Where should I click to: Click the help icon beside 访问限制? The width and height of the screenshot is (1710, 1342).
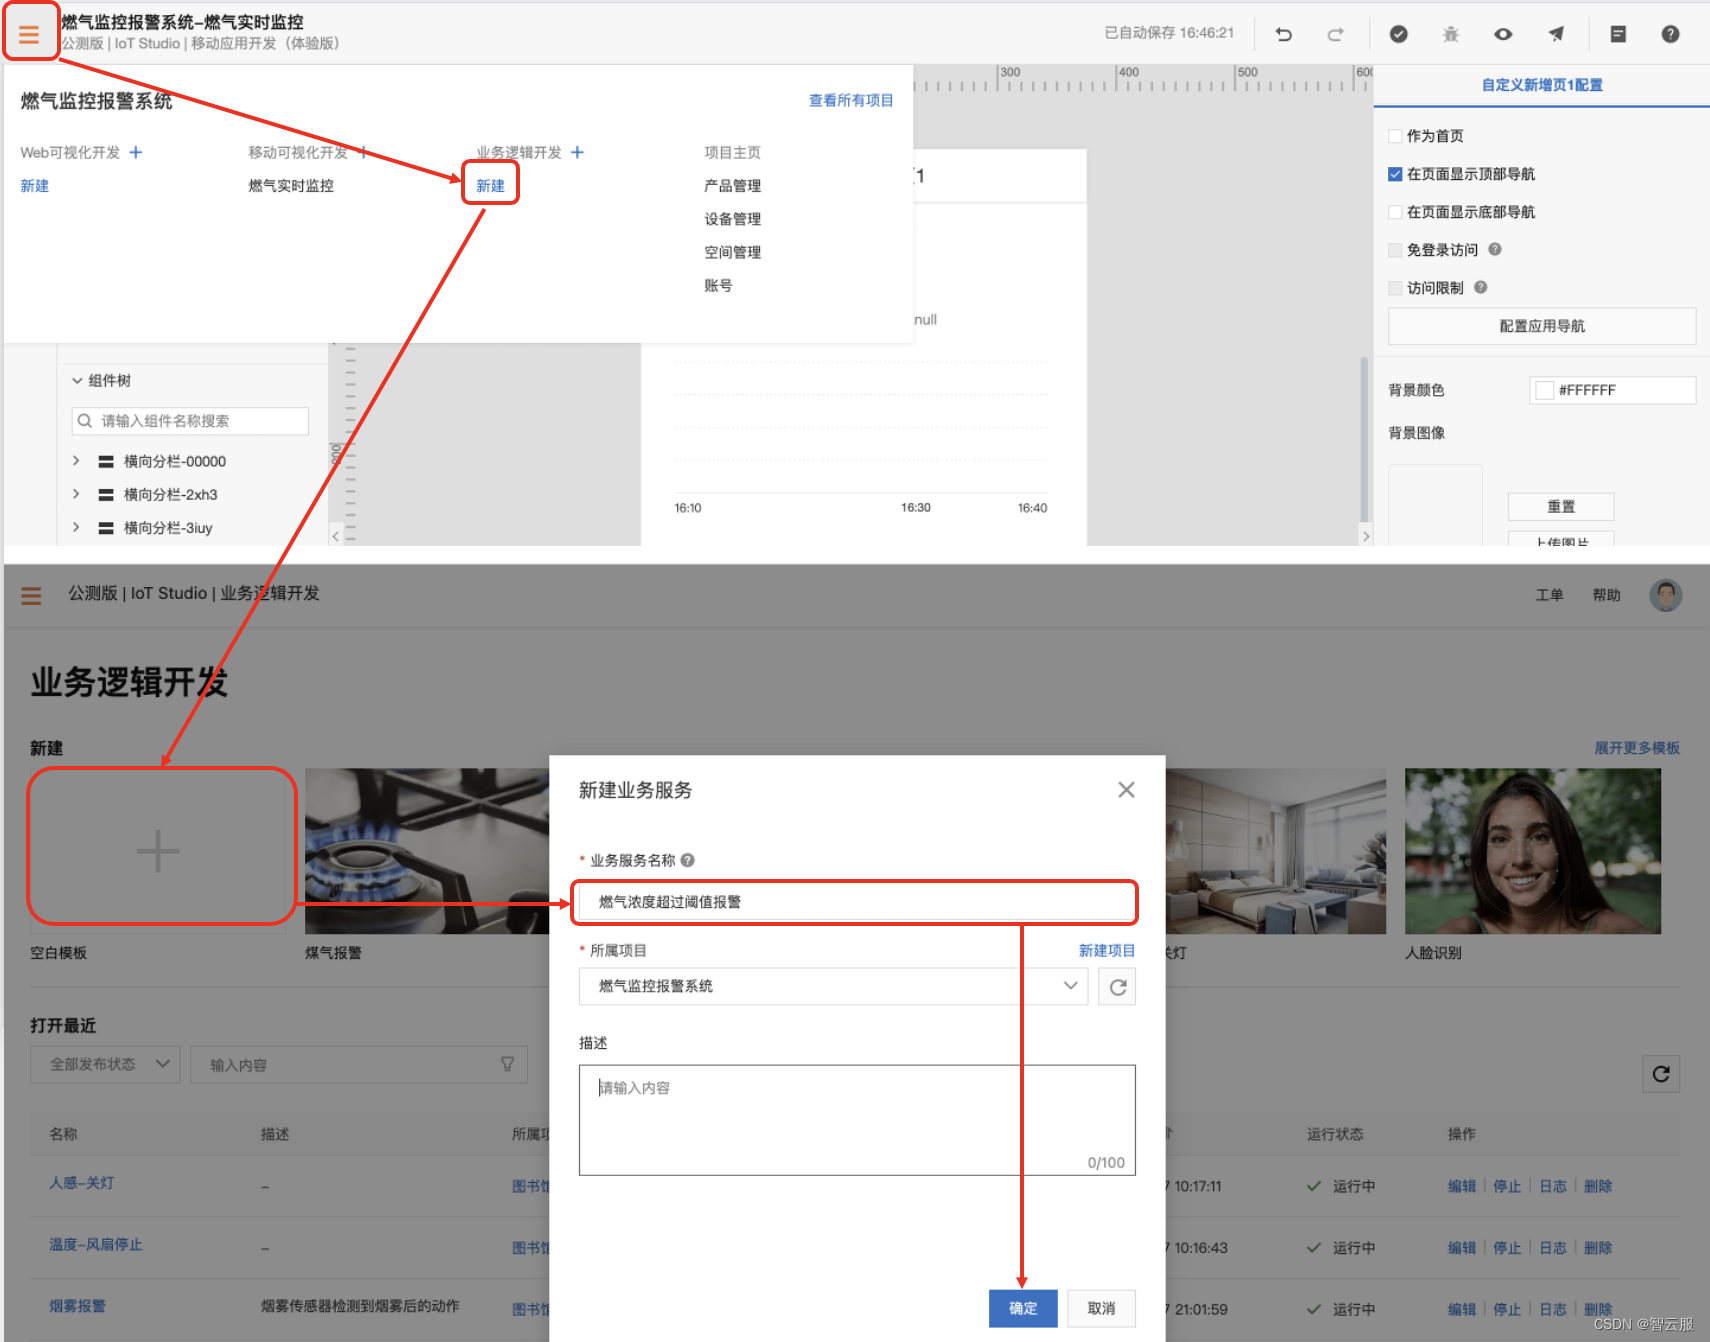tap(1481, 287)
